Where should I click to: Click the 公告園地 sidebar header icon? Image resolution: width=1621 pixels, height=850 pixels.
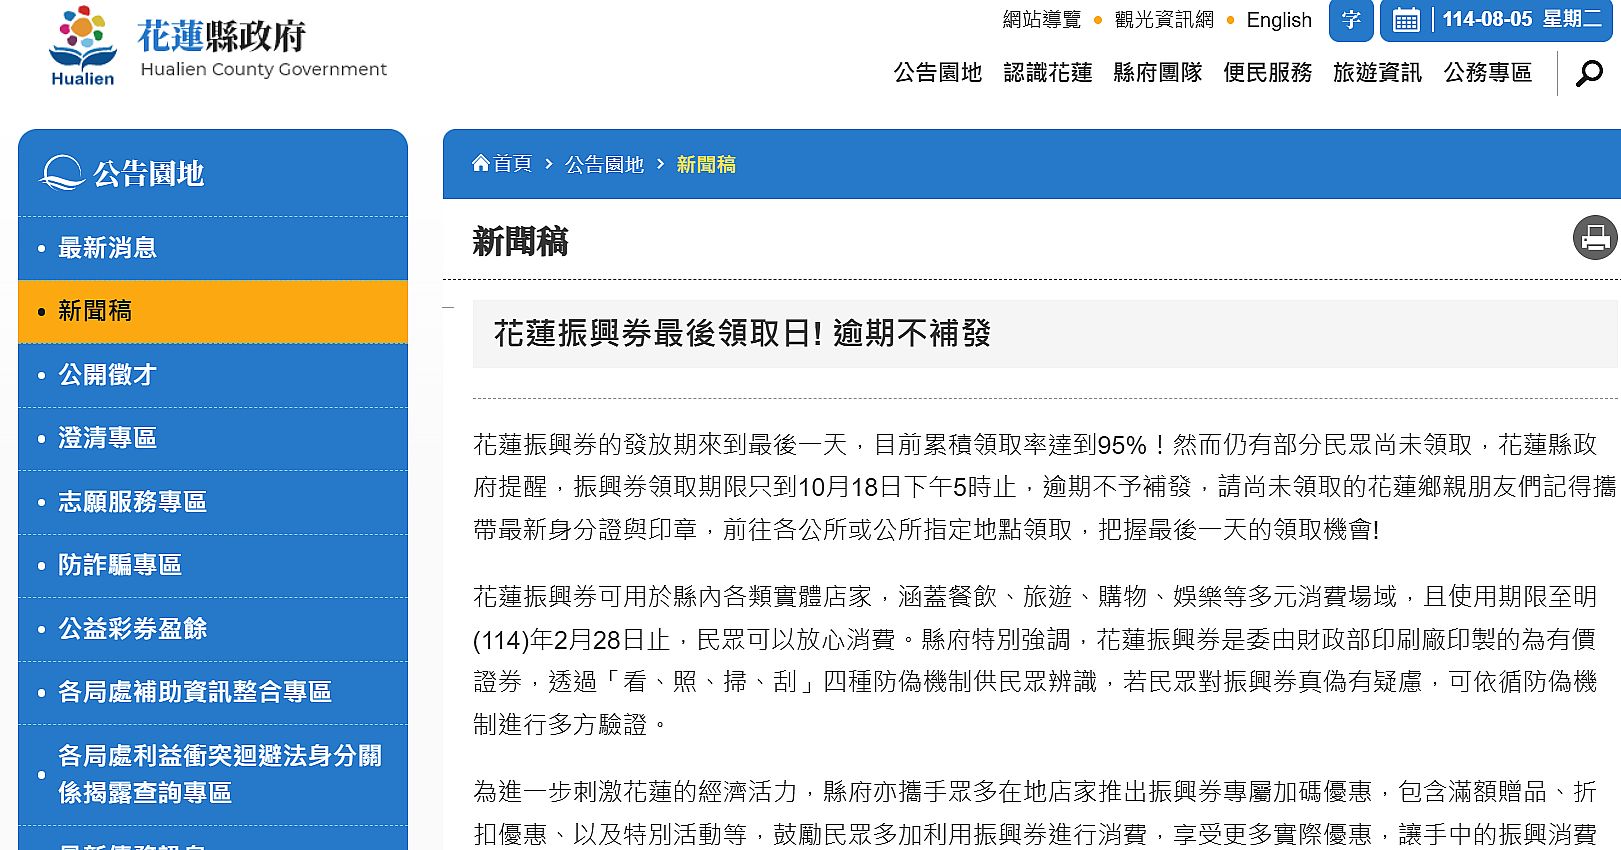[61, 173]
